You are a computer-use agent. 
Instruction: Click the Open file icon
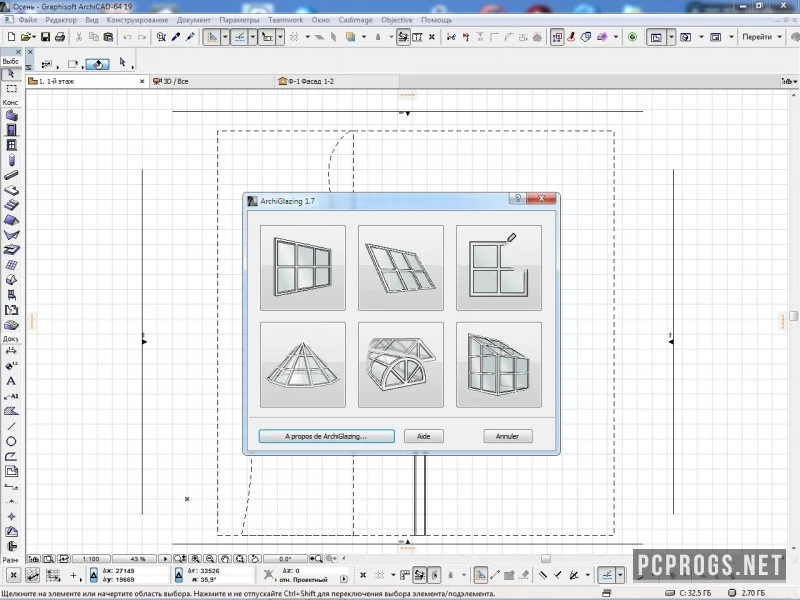click(x=27, y=37)
